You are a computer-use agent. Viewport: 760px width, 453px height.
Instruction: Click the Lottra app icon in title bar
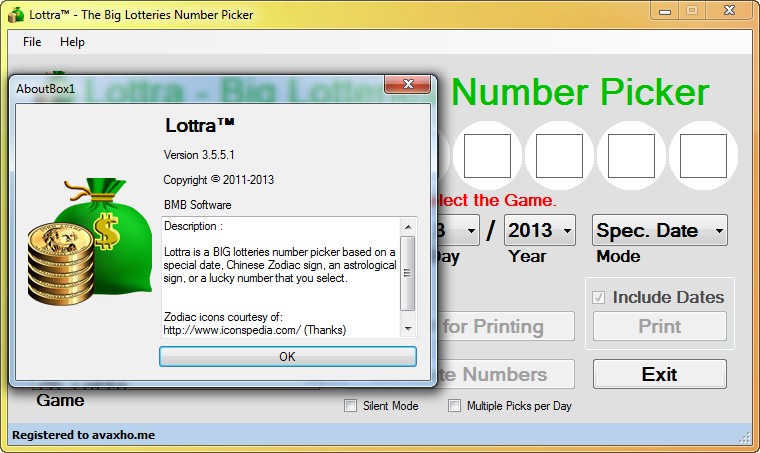tap(13, 14)
